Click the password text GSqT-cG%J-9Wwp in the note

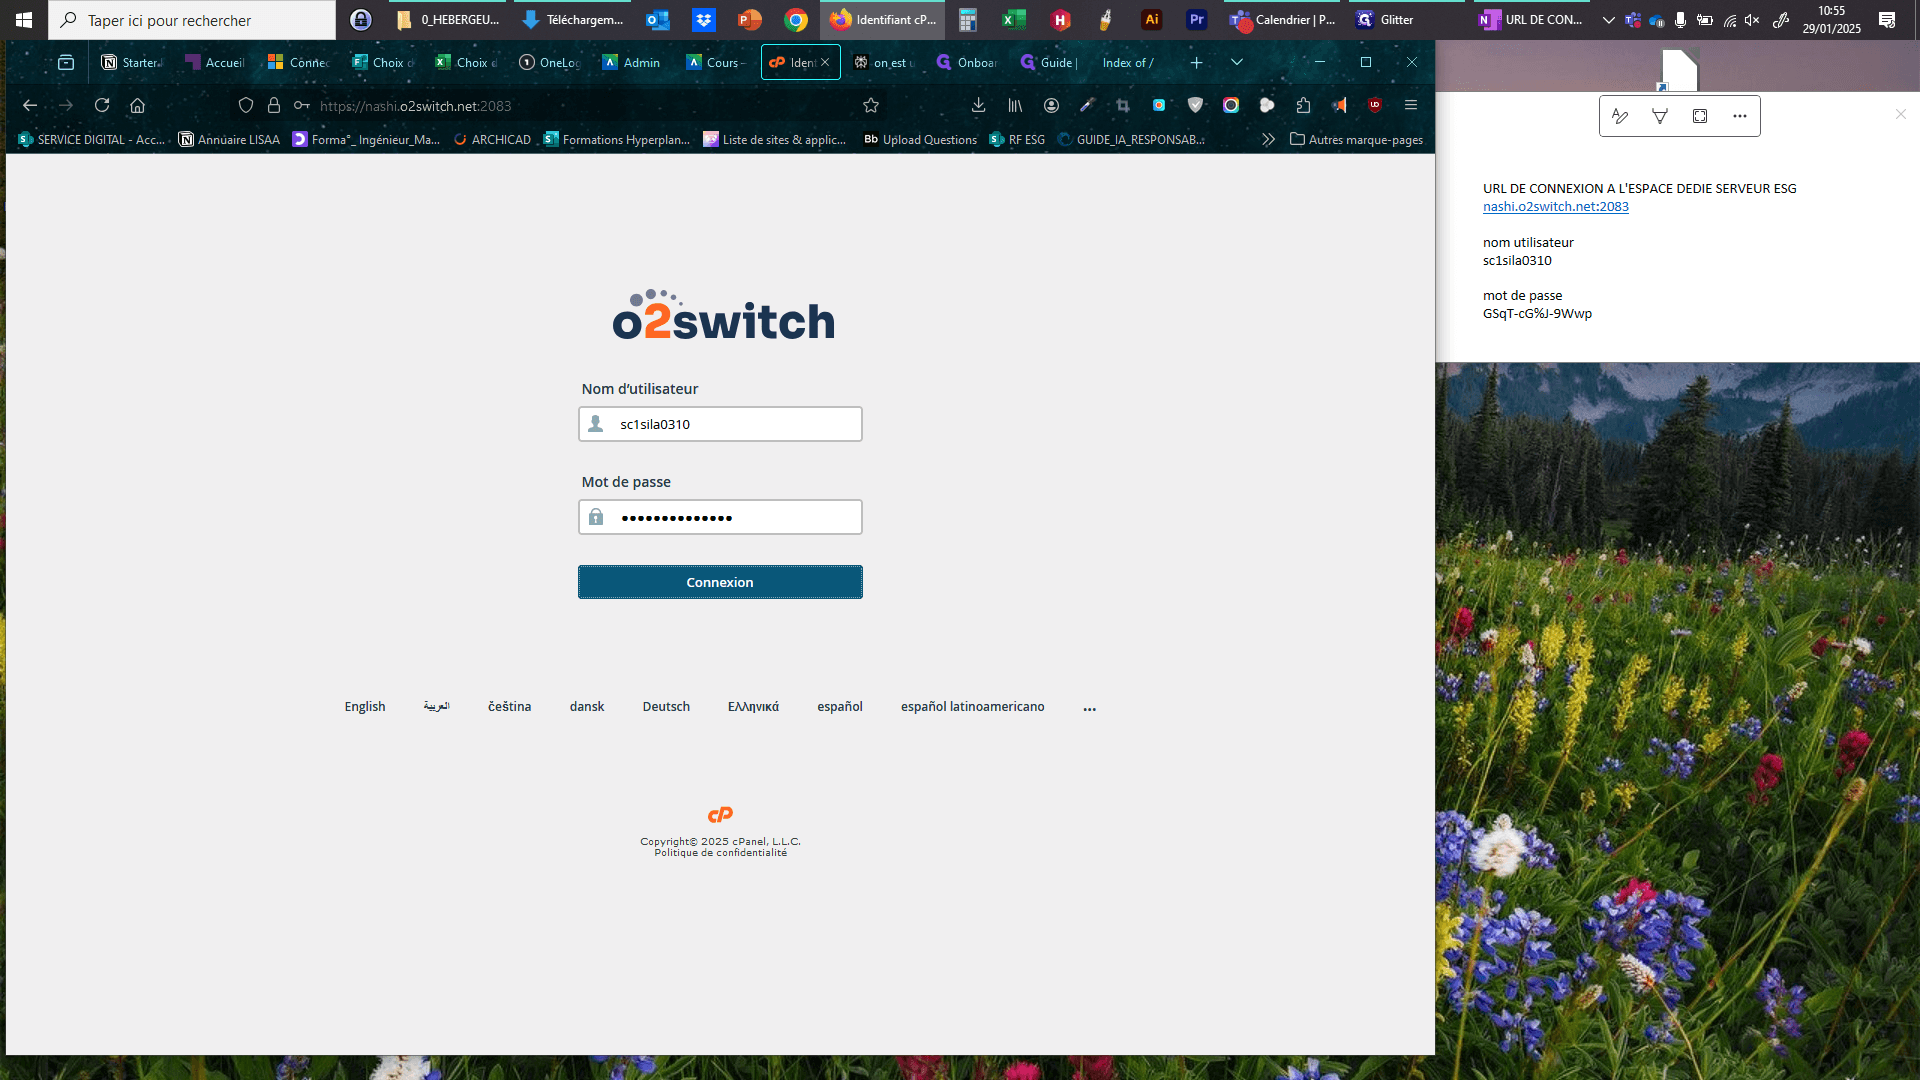[1537, 314]
